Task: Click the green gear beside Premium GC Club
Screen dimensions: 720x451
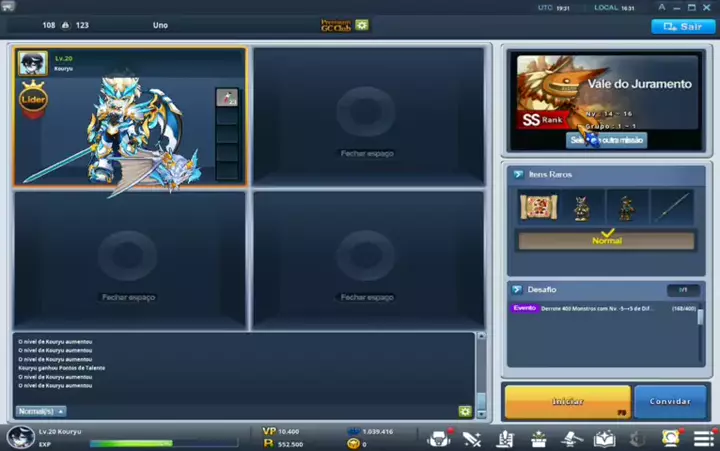Action: 362,25
